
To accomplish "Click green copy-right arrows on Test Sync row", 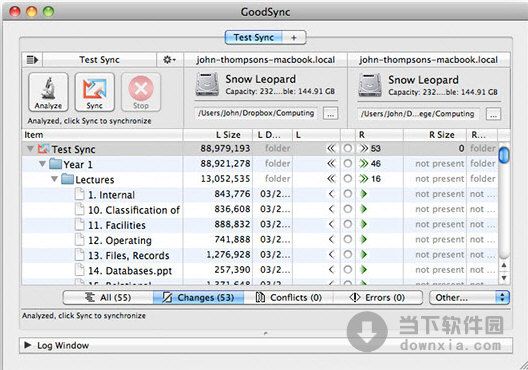I will point(364,148).
